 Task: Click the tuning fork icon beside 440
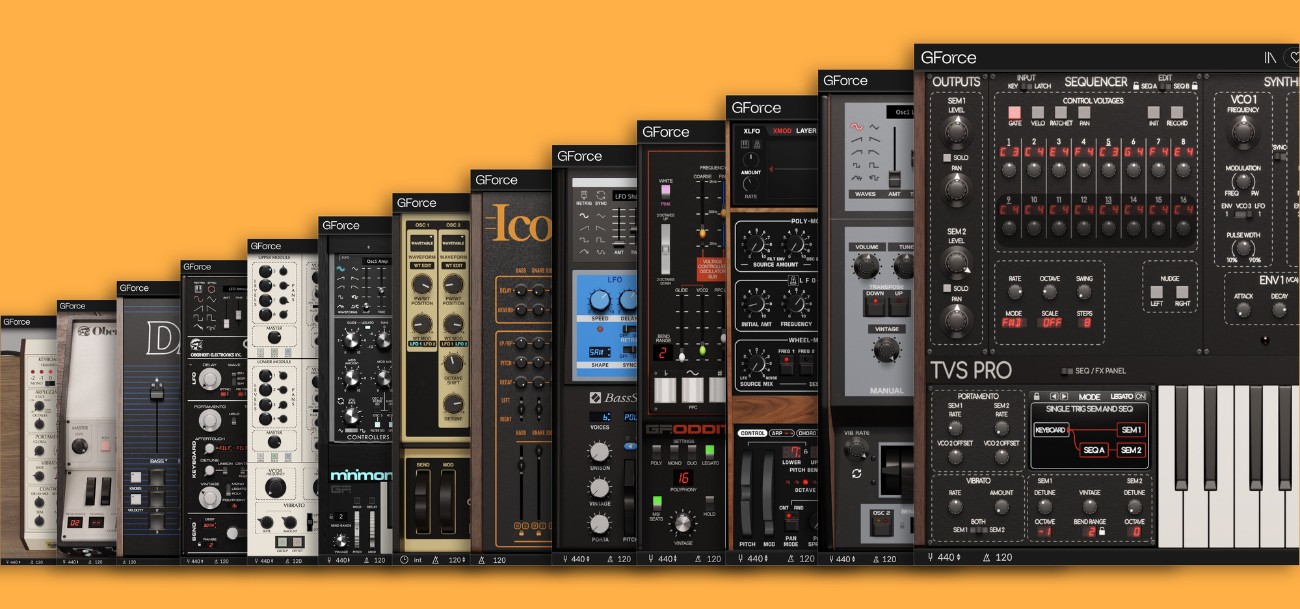(930, 557)
